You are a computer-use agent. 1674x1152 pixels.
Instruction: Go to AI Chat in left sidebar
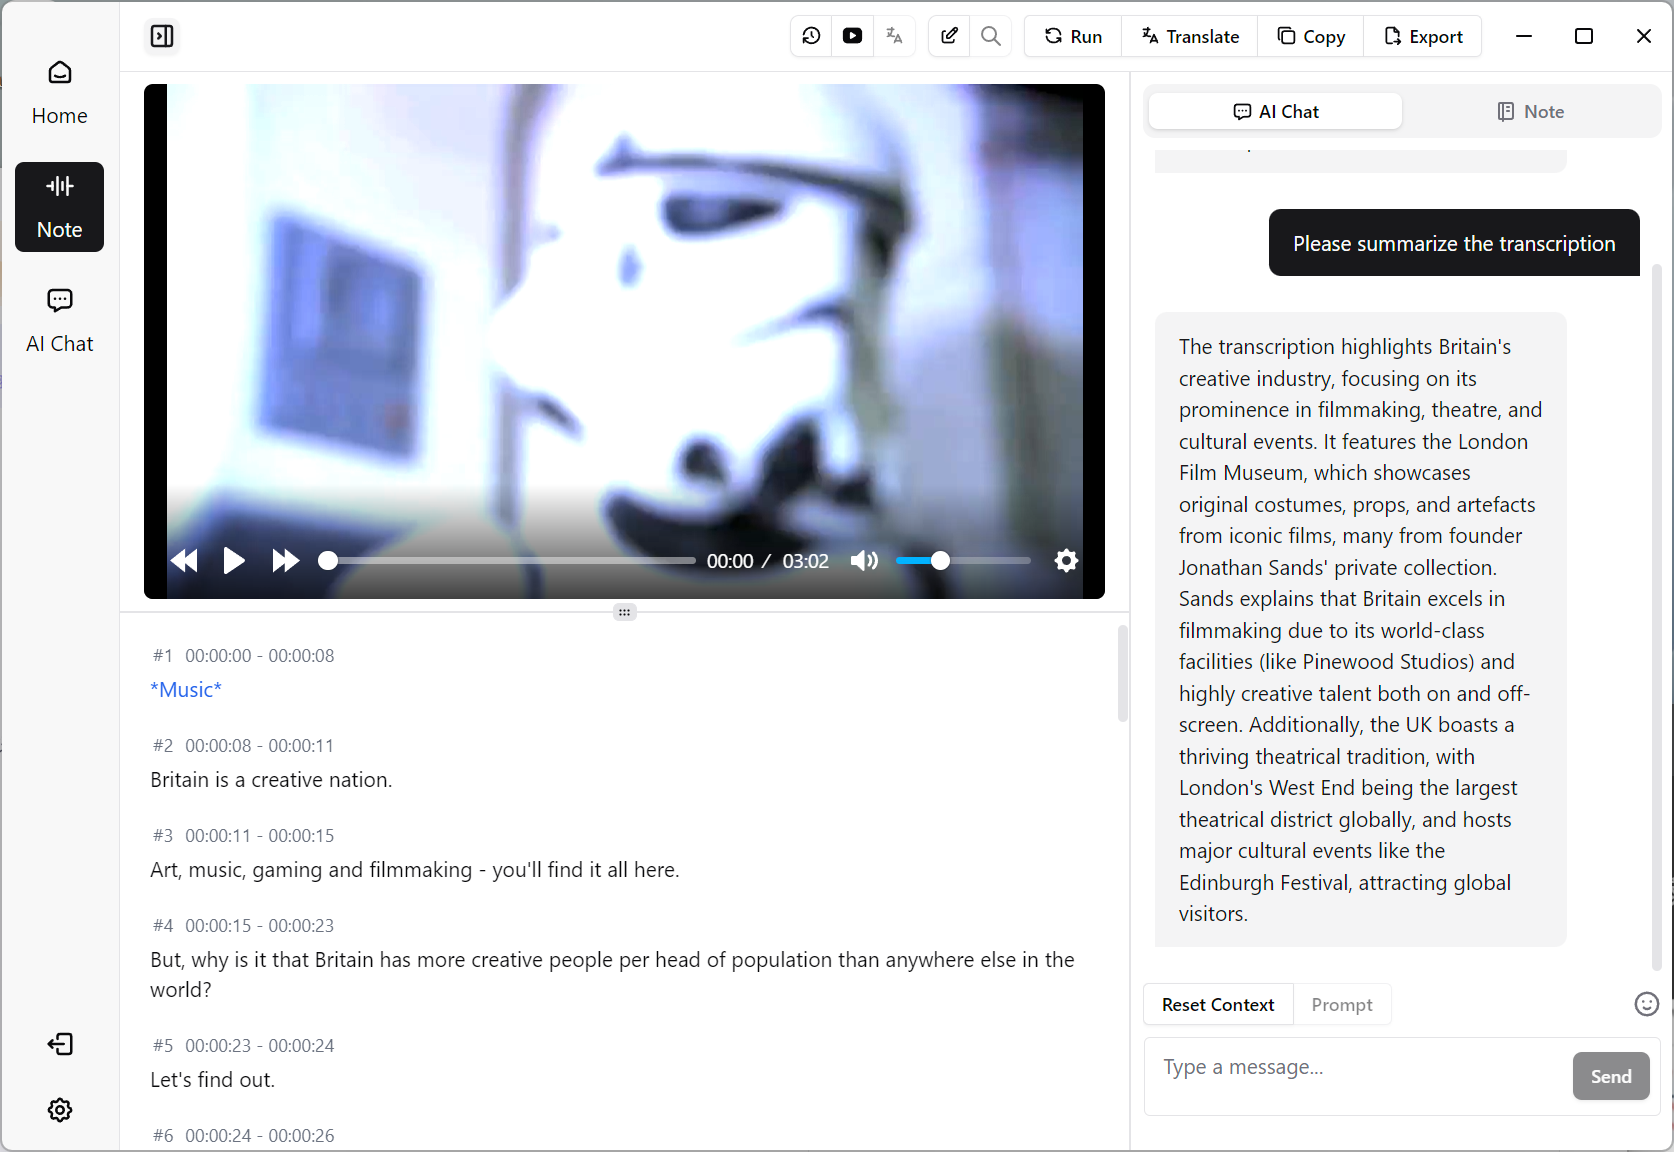point(60,321)
